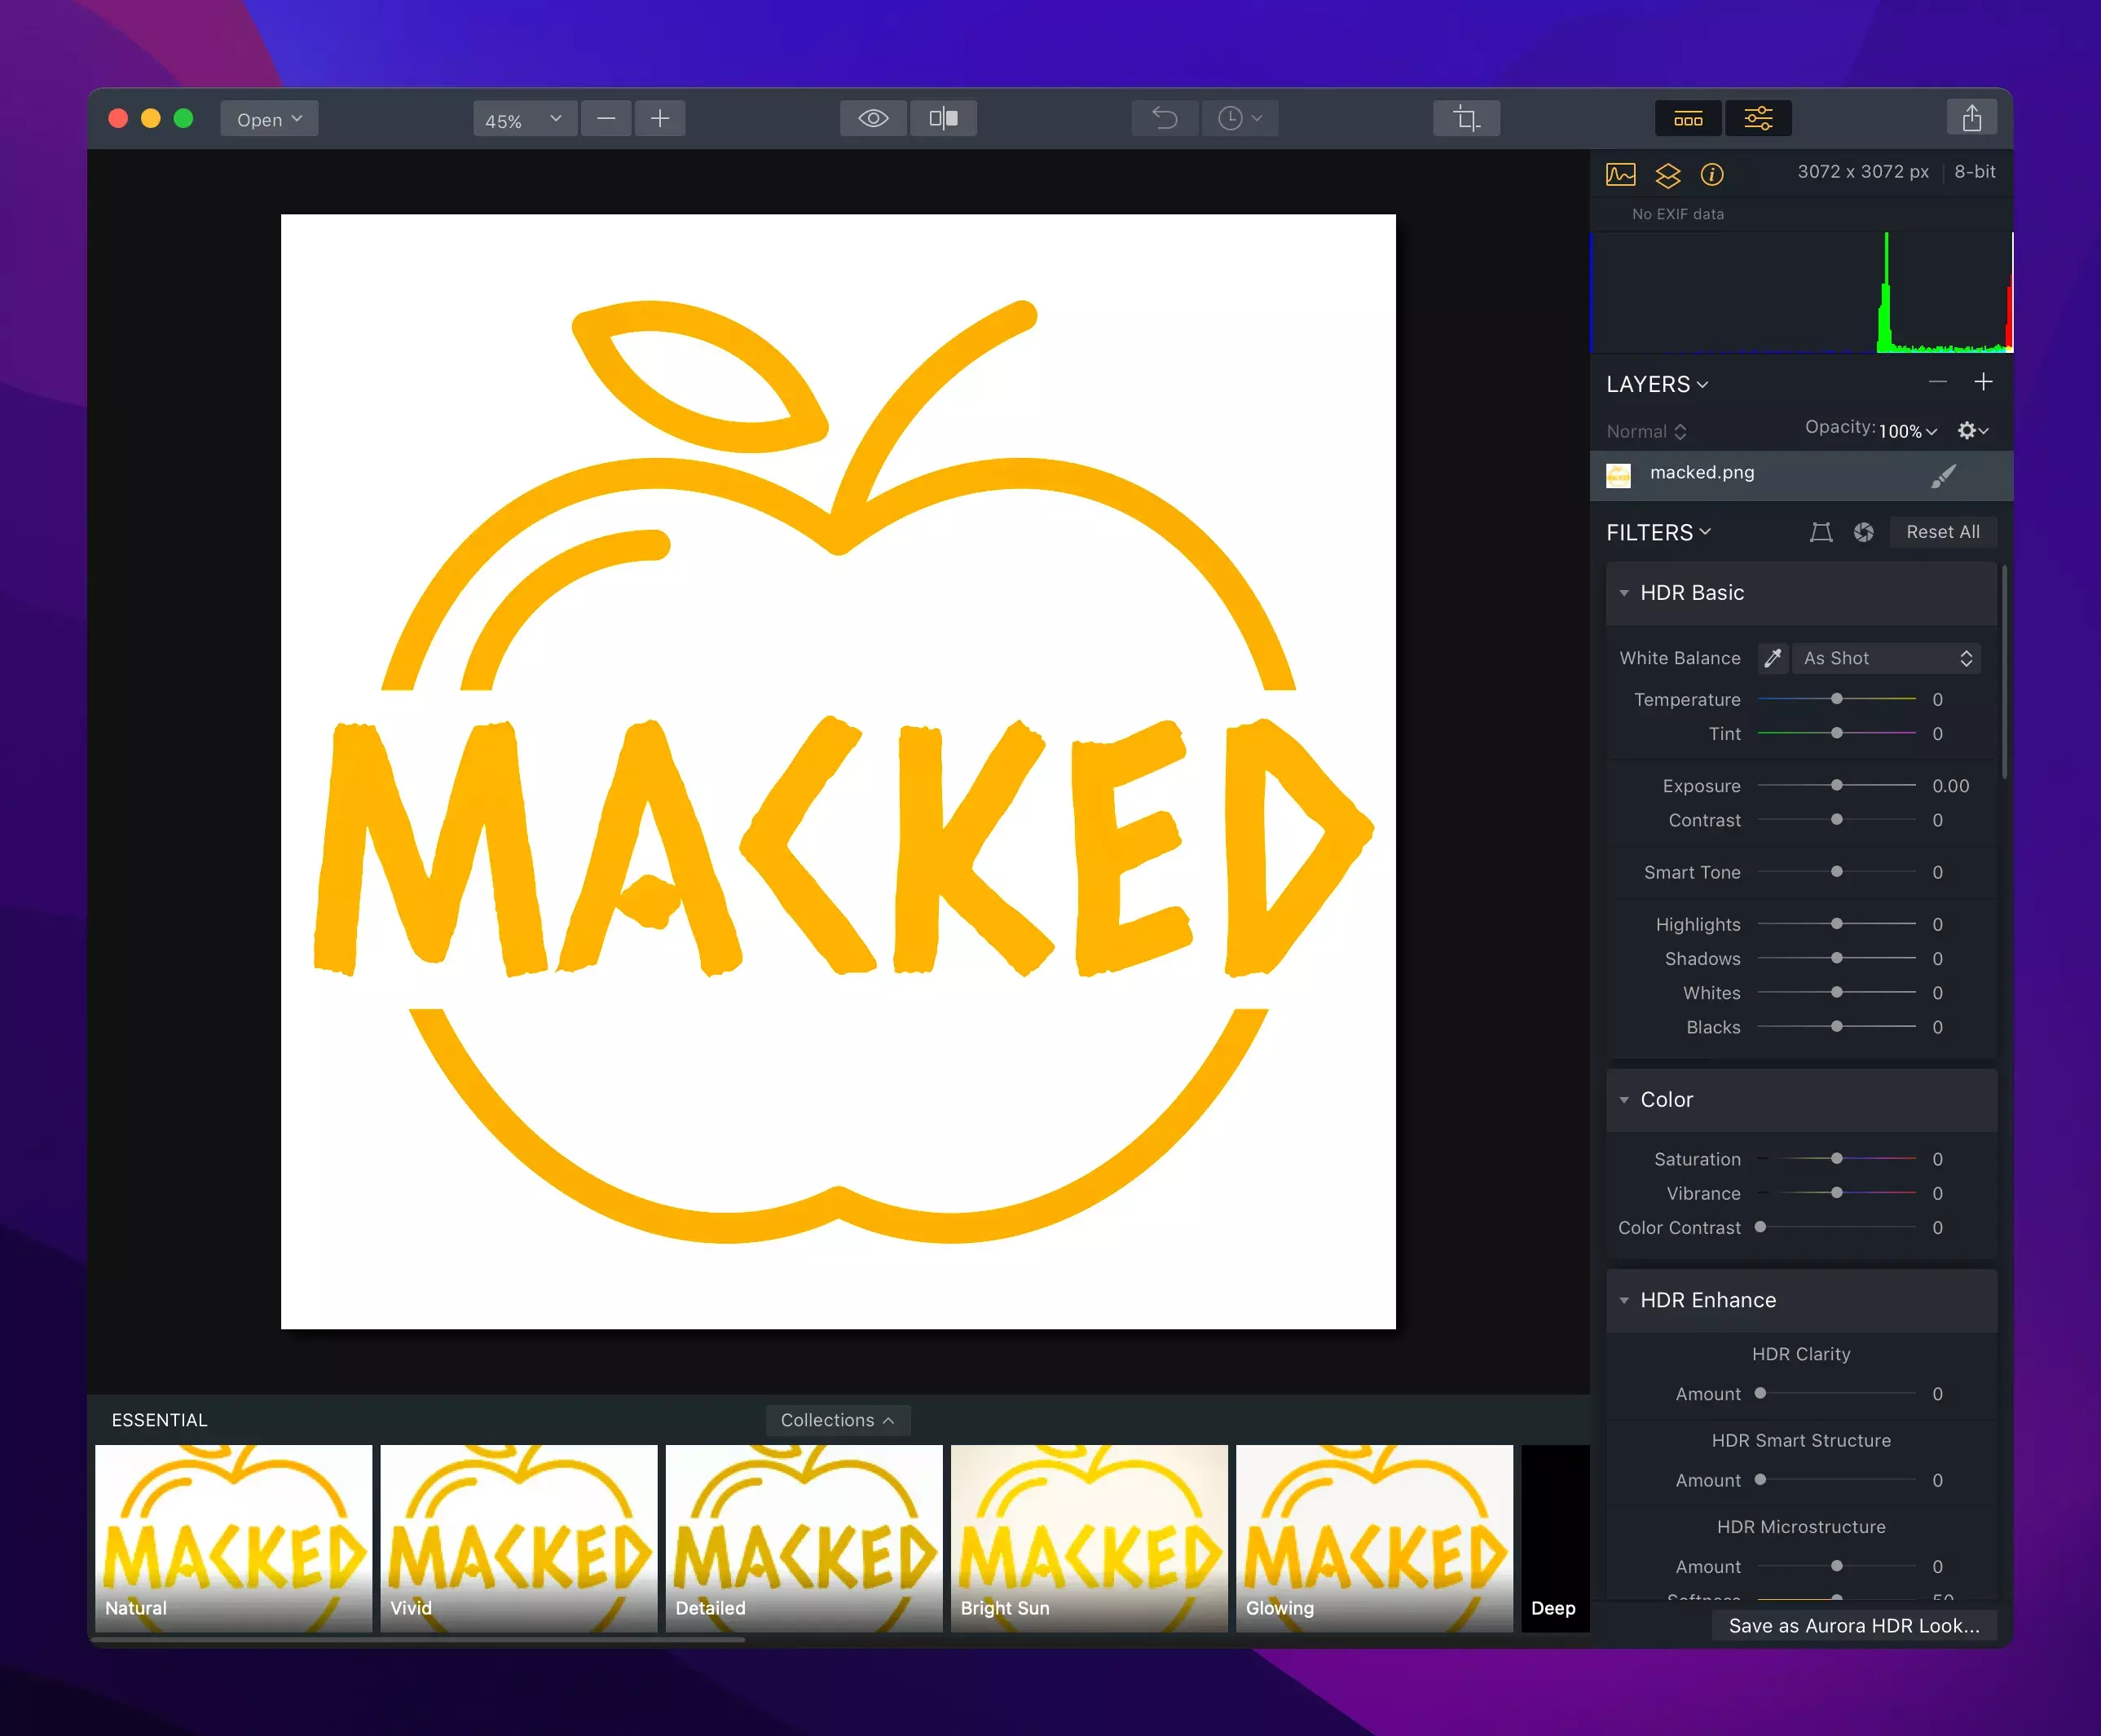Viewport: 2101px width, 1736px height.
Task: Click the brush icon on macked.png layer
Action: click(1942, 476)
